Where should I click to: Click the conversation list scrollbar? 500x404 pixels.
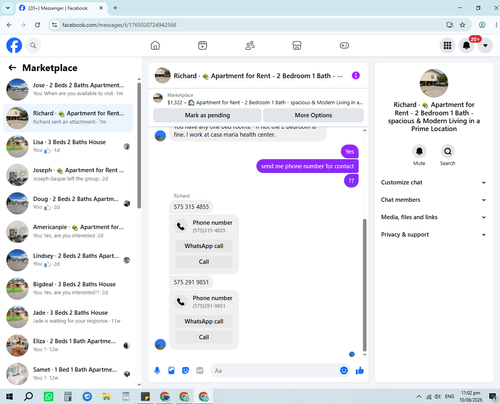[x=139, y=145]
